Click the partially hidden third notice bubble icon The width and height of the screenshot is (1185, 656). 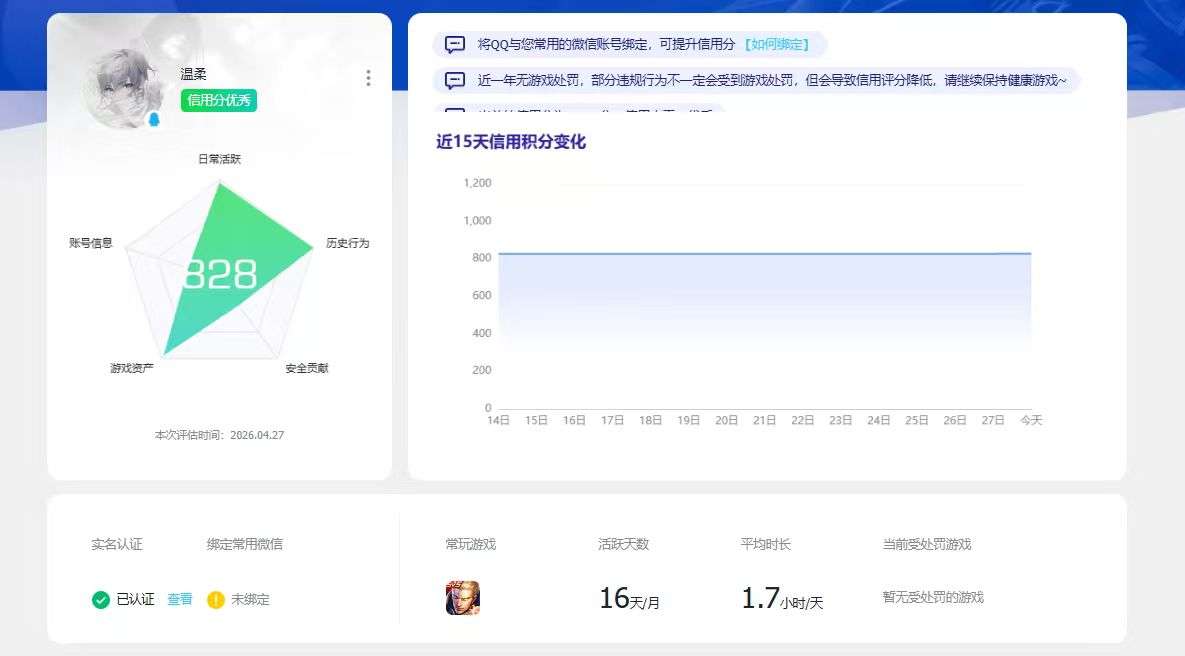(x=455, y=110)
